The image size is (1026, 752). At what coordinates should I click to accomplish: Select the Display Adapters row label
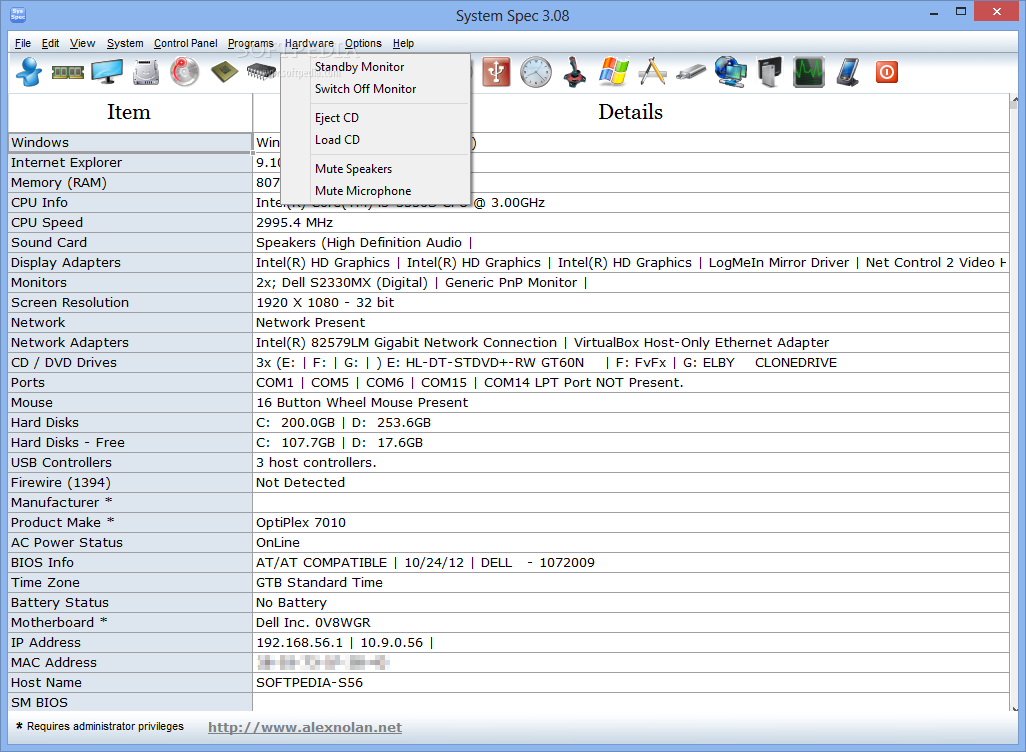tap(130, 263)
